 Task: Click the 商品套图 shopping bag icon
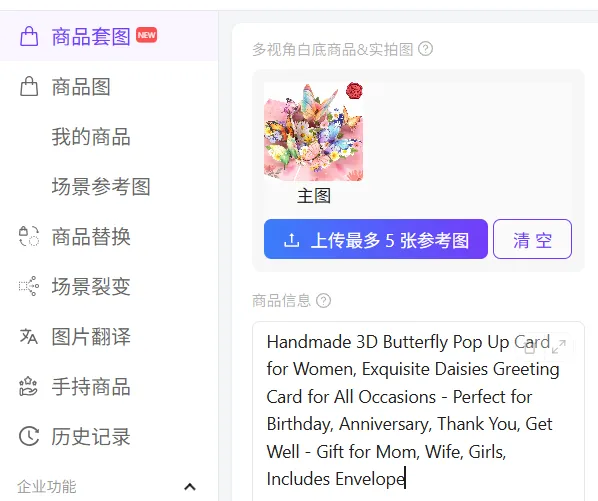coord(29,37)
